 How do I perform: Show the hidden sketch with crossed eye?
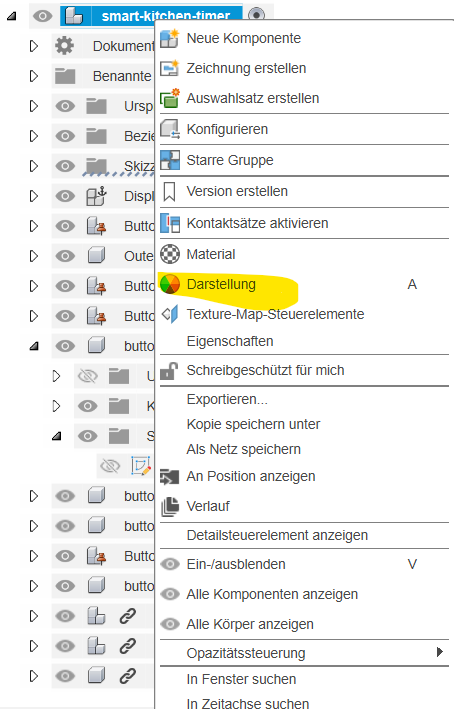pos(110,466)
